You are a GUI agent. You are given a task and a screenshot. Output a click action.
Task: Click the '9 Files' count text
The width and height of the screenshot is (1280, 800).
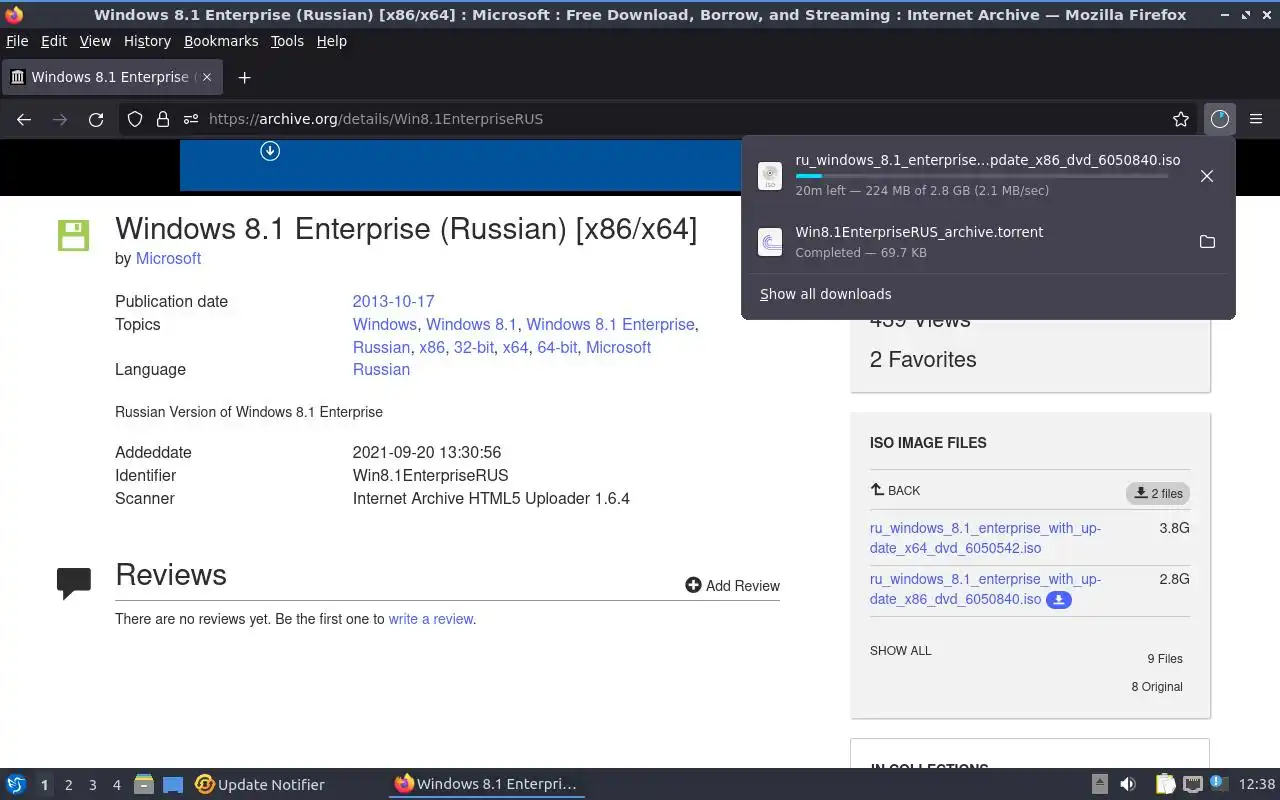click(x=1165, y=659)
